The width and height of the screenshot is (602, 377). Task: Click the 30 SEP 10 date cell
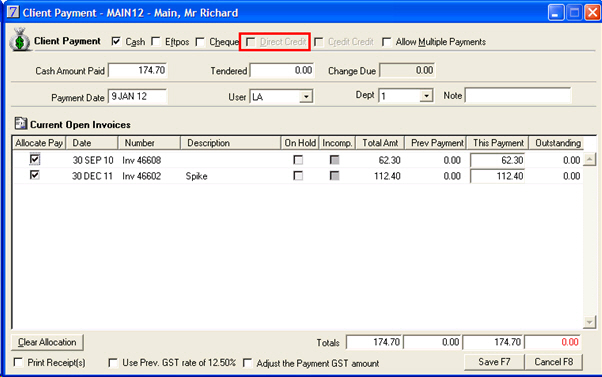[93, 160]
